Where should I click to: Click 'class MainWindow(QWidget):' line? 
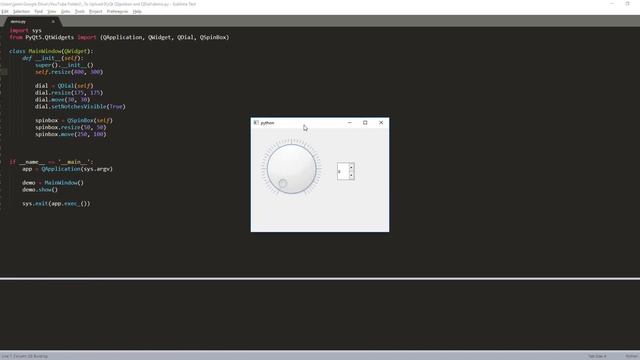tap(51, 51)
